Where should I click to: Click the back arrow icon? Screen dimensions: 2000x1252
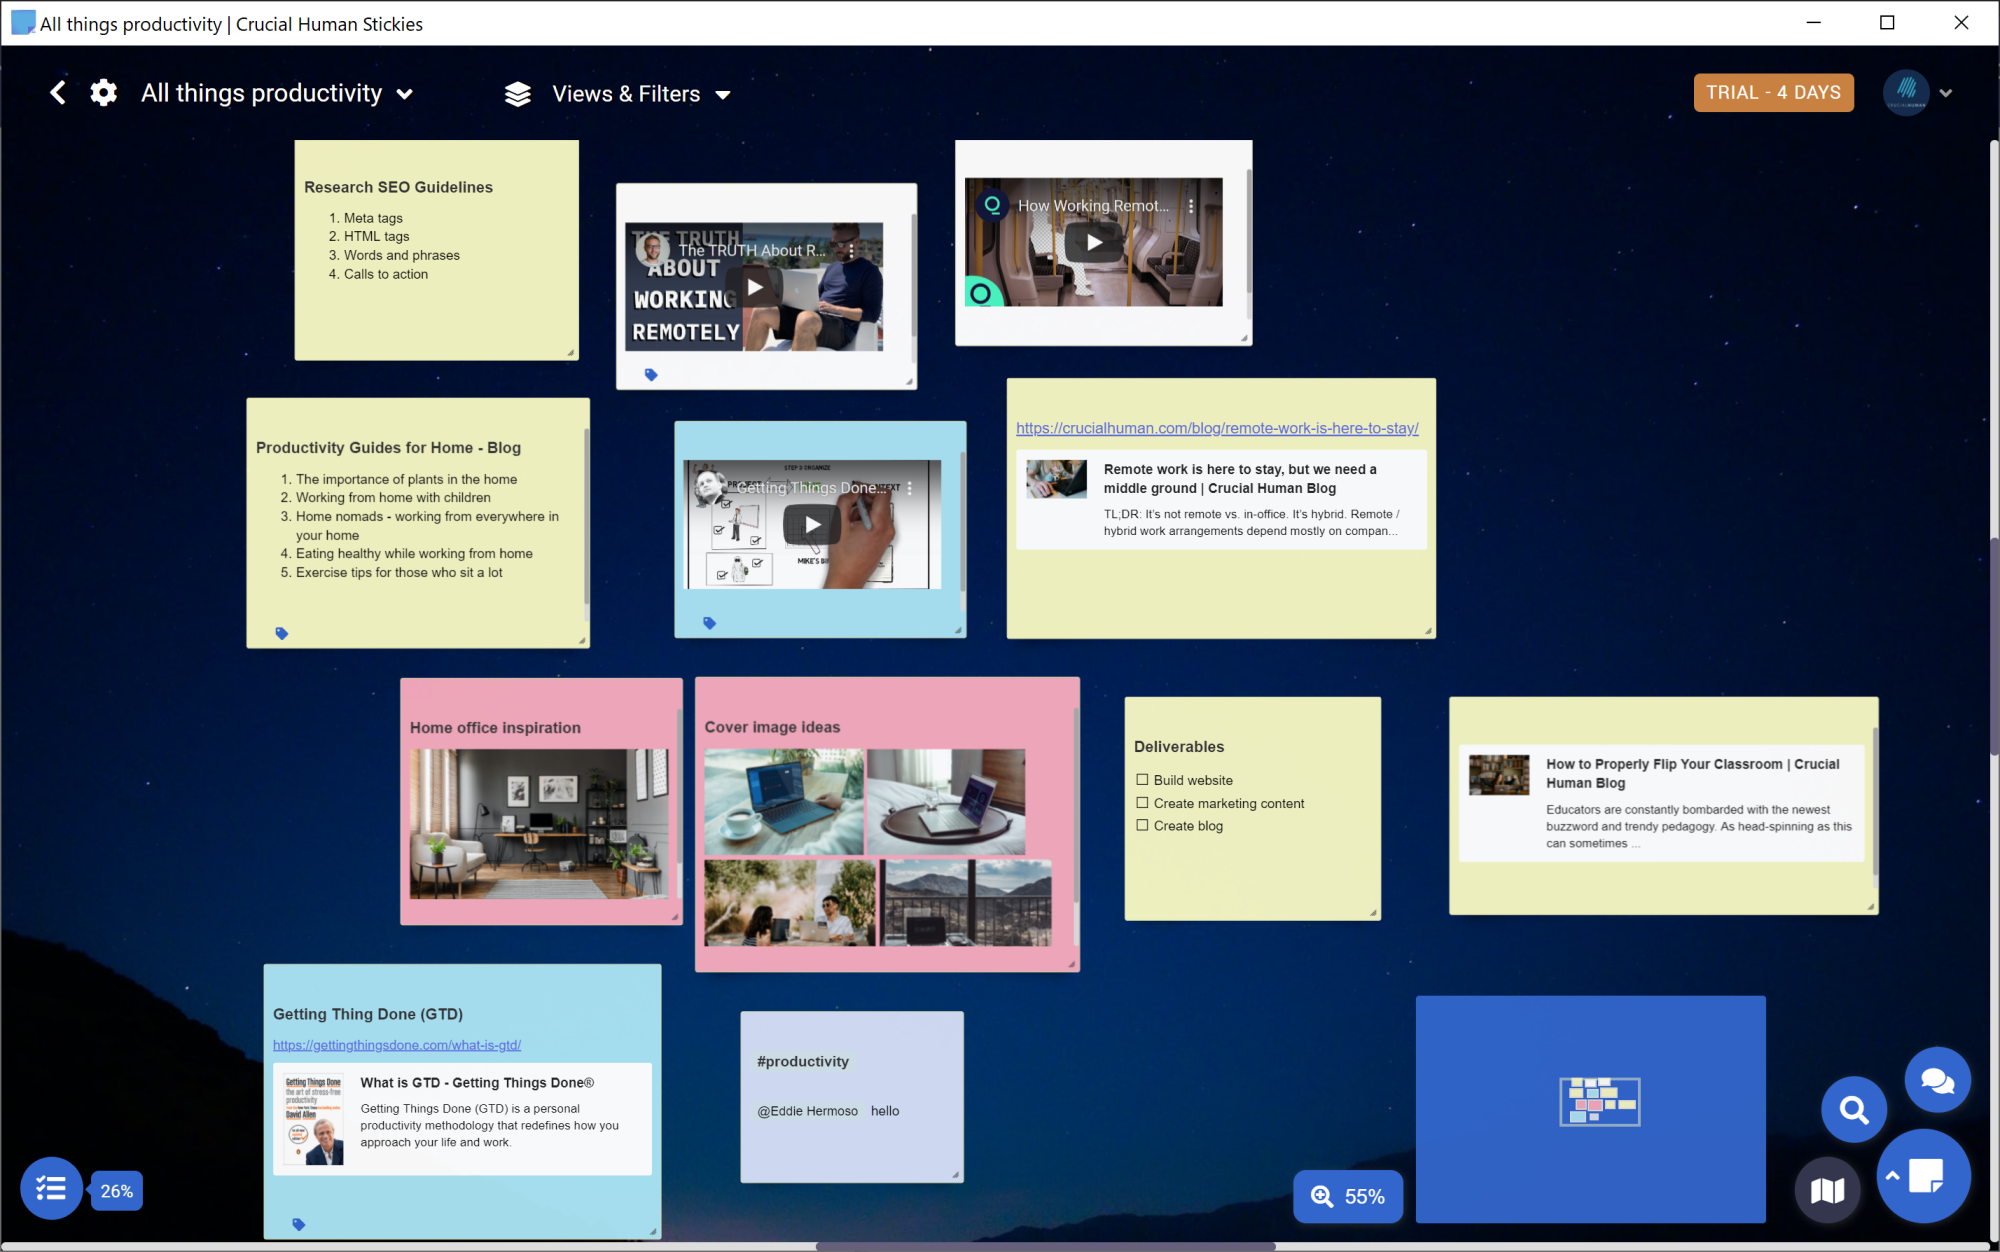(x=58, y=93)
